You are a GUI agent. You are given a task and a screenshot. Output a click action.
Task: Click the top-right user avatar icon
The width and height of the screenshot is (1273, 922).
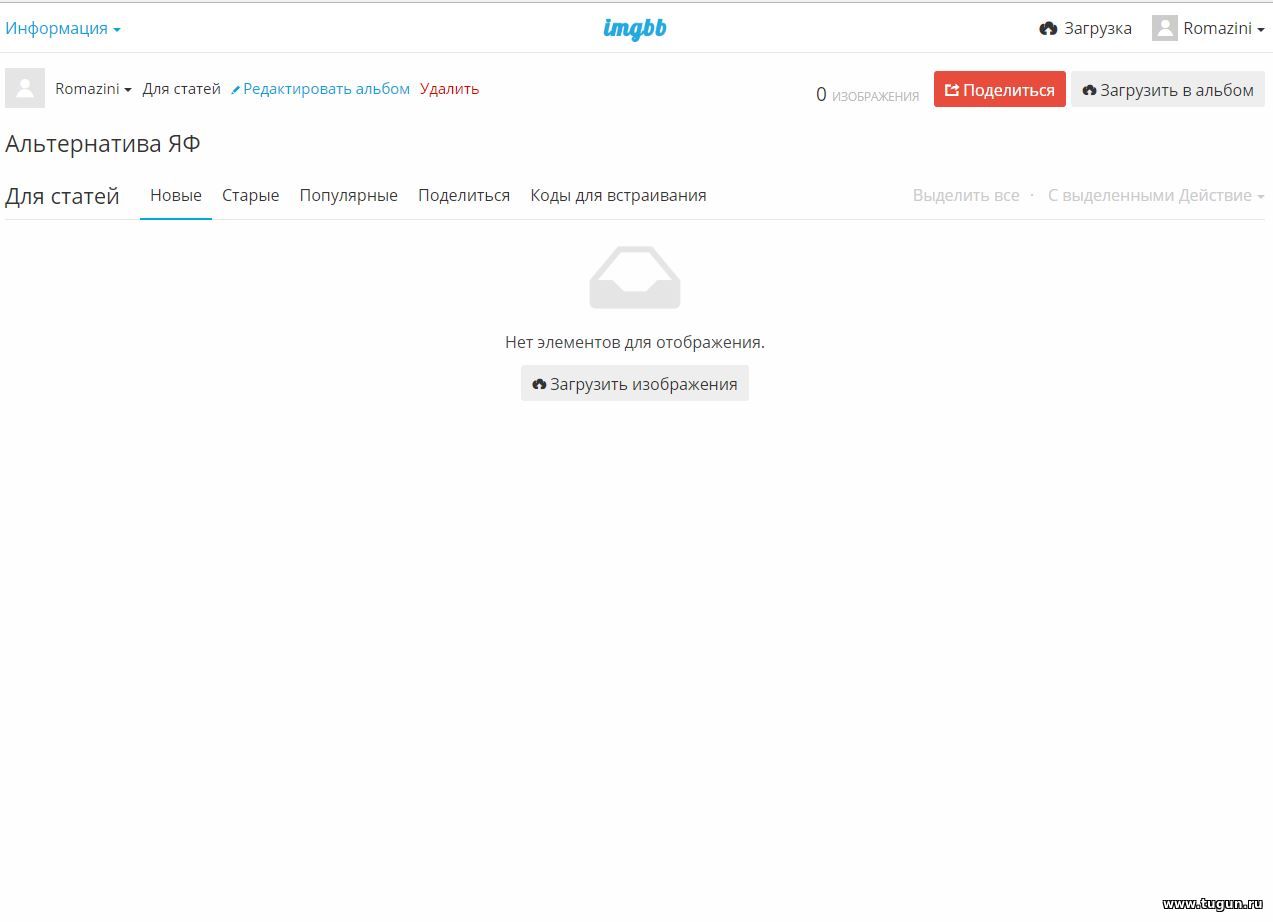[x=1165, y=28]
